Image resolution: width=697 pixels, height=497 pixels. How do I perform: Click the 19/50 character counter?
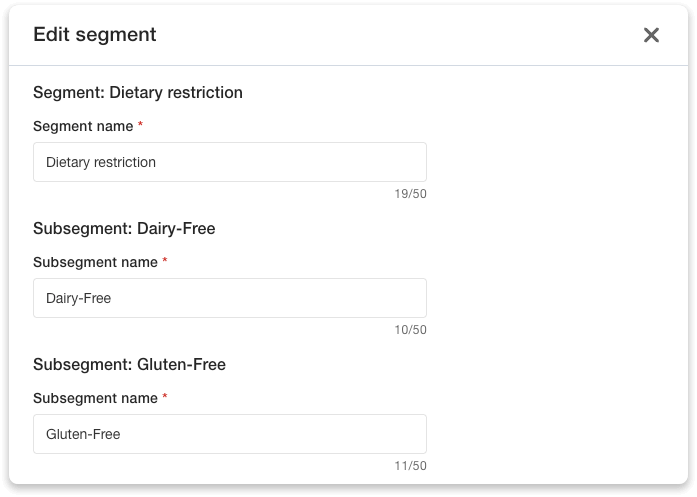click(x=410, y=194)
